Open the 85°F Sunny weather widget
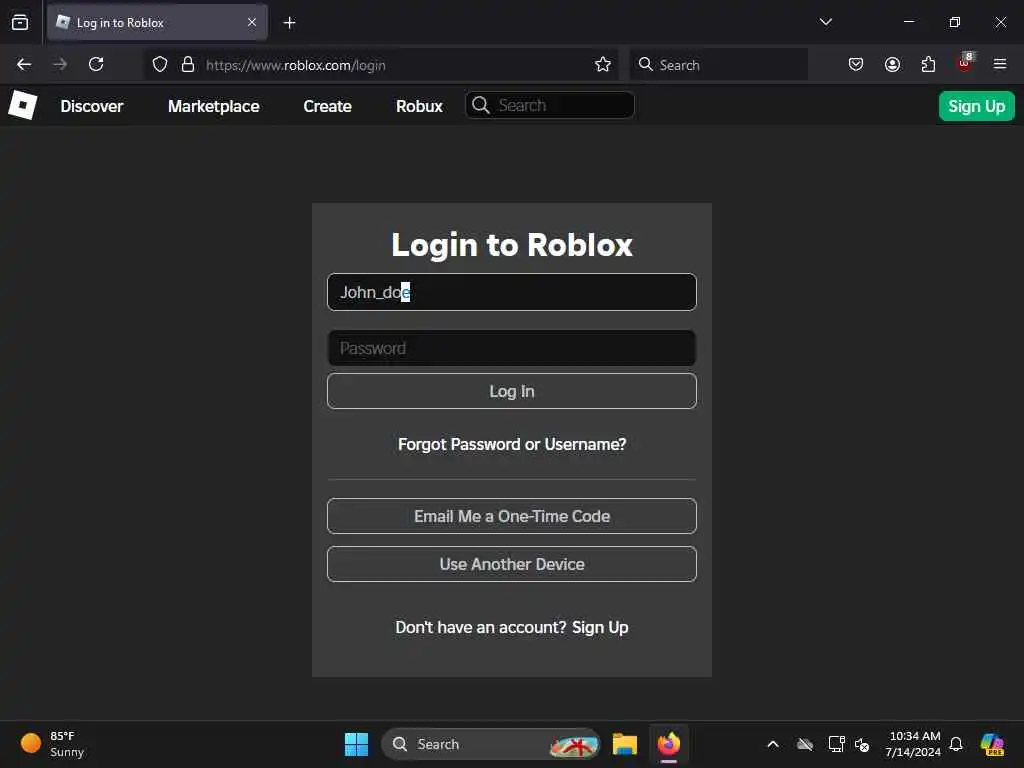 53,744
